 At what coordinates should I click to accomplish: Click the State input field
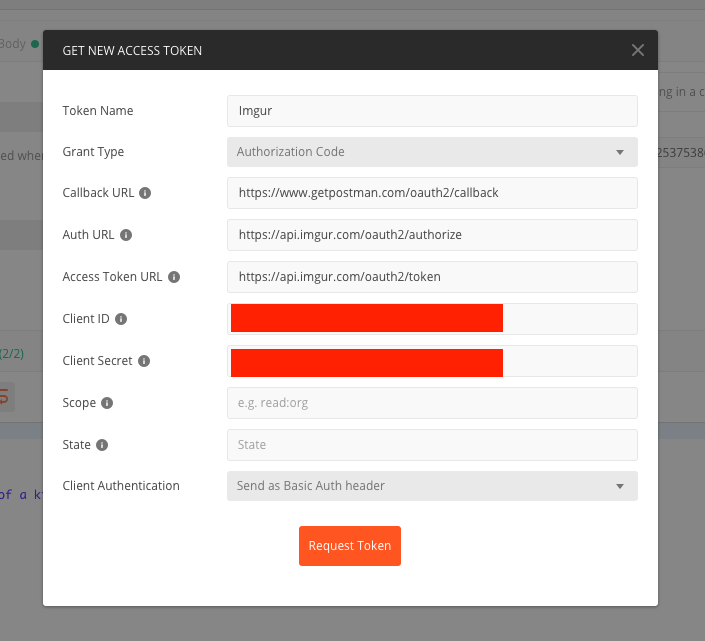(x=432, y=445)
